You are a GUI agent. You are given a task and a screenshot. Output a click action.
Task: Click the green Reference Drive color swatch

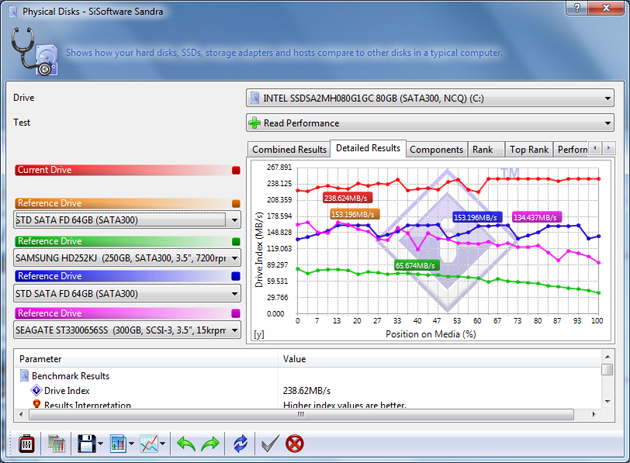pyautogui.click(x=236, y=241)
